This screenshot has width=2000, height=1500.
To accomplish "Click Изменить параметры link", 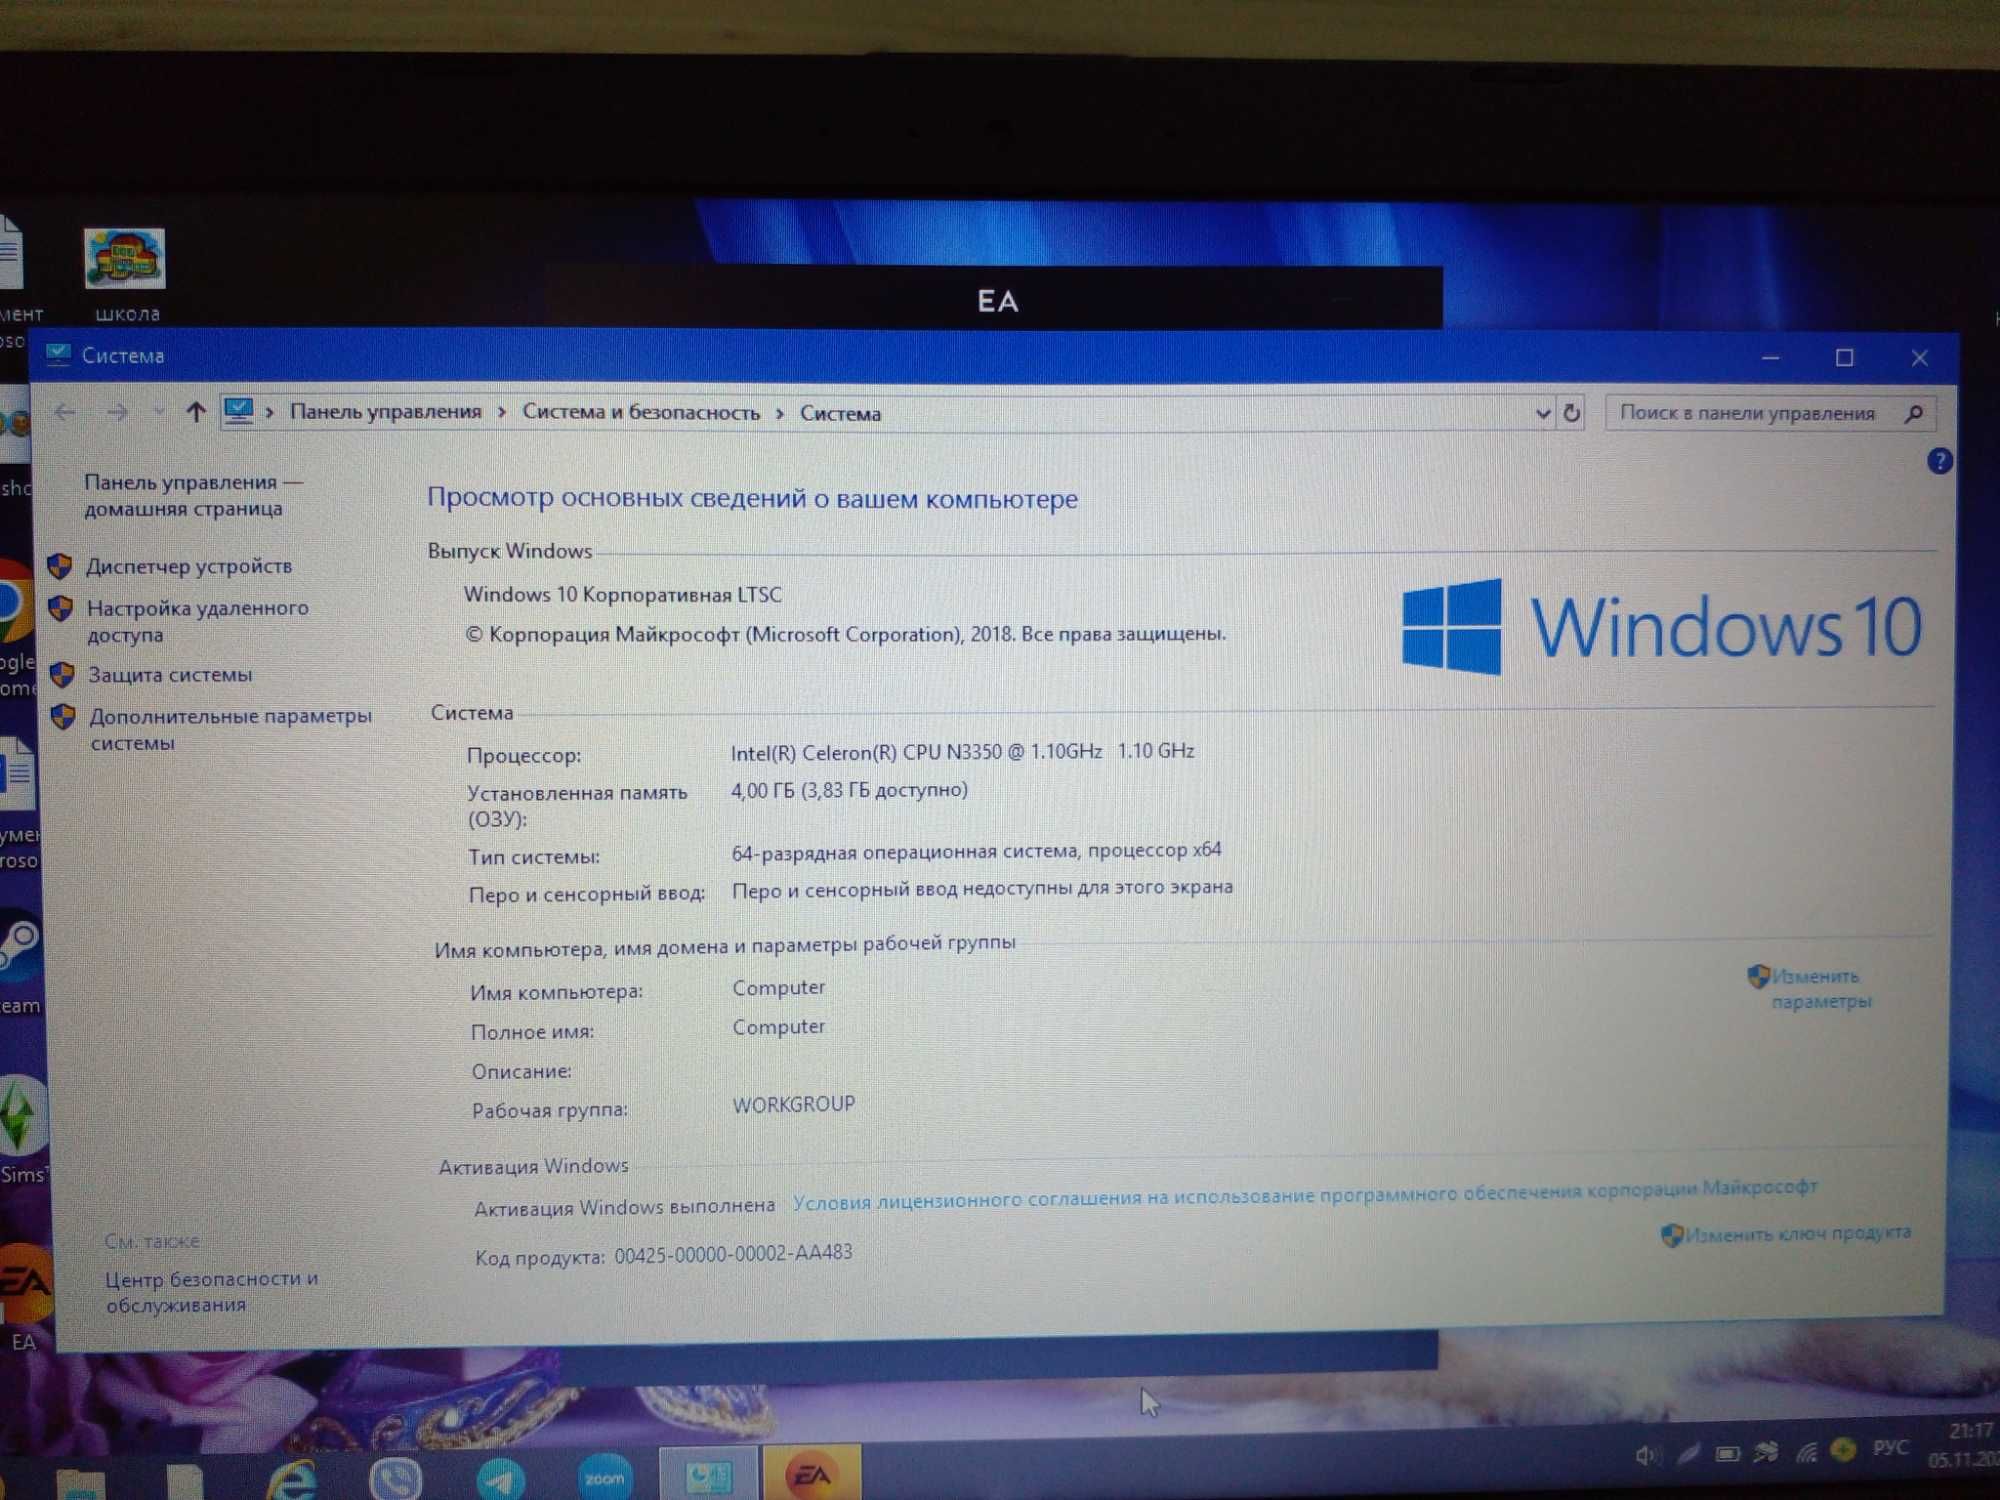I will 1820,988.
